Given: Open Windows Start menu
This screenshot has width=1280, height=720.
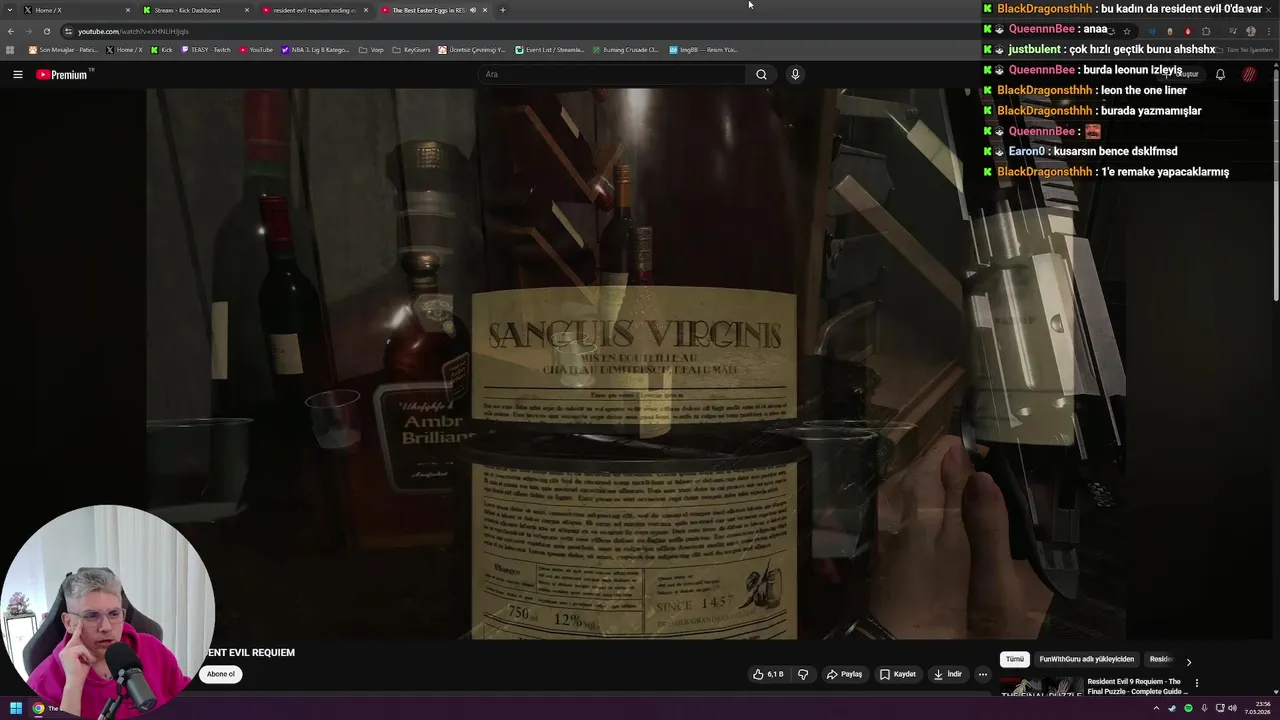Looking at the screenshot, I should (16, 708).
